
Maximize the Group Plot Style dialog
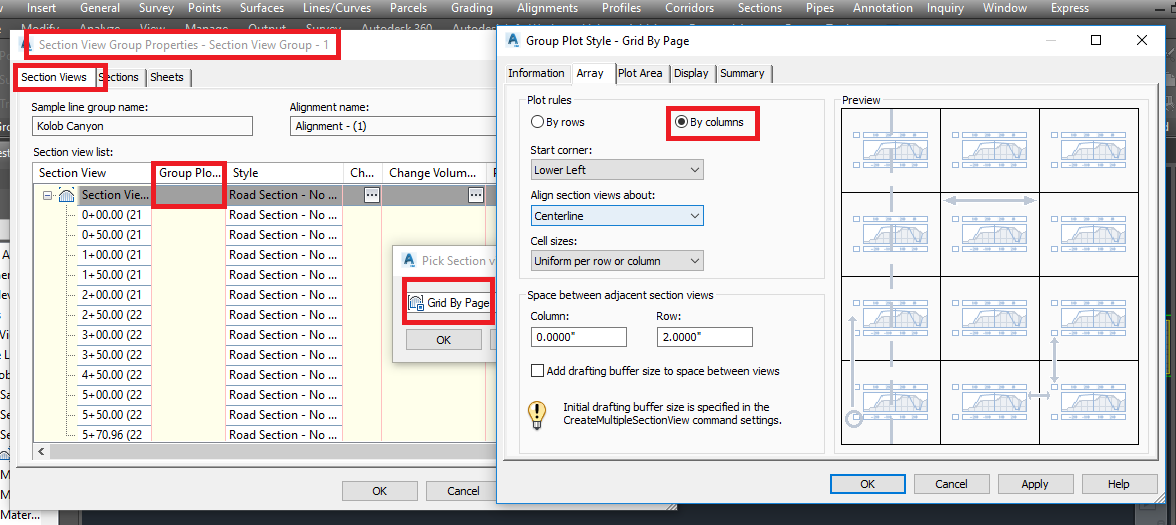click(1096, 40)
